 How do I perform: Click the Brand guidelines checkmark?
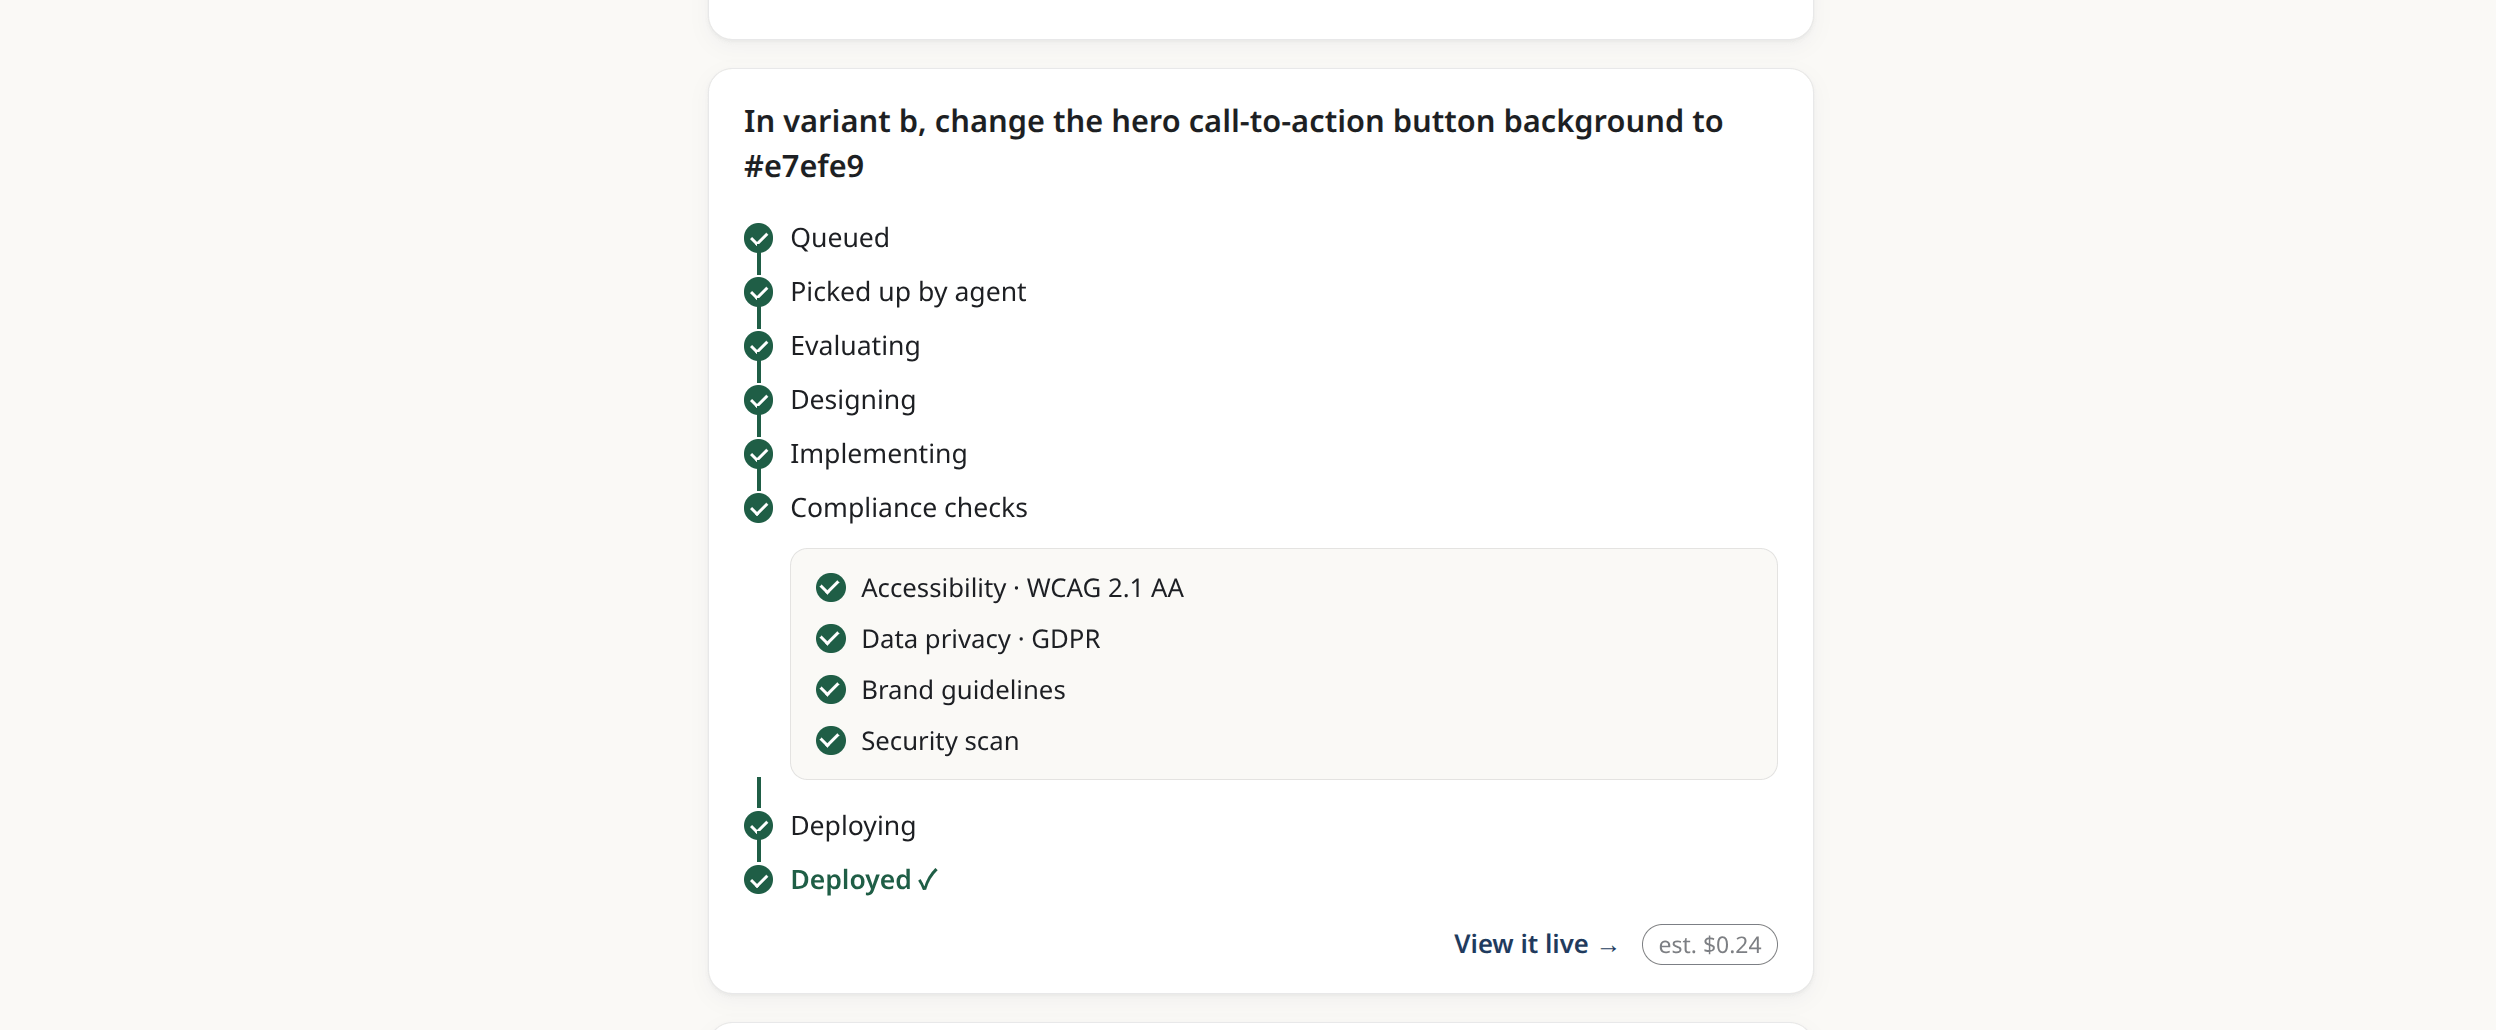tap(830, 689)
